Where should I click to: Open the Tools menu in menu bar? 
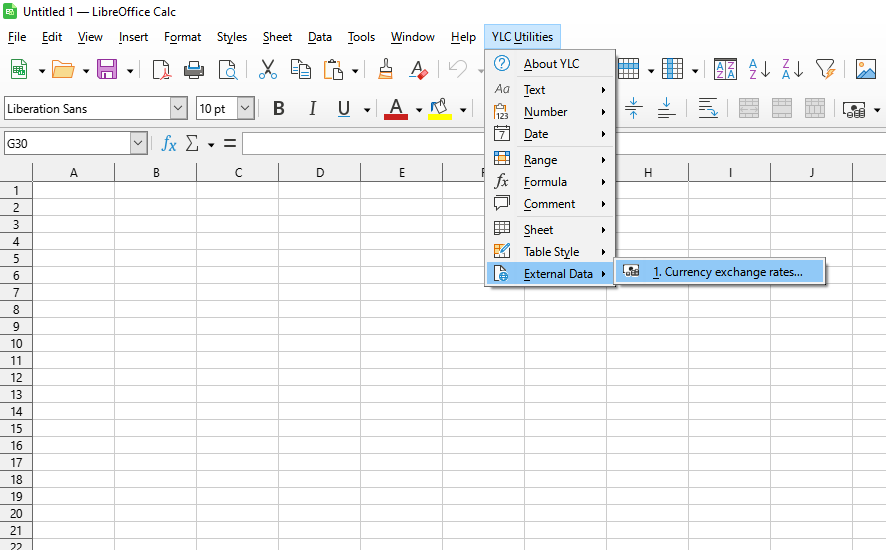point(361,37)
